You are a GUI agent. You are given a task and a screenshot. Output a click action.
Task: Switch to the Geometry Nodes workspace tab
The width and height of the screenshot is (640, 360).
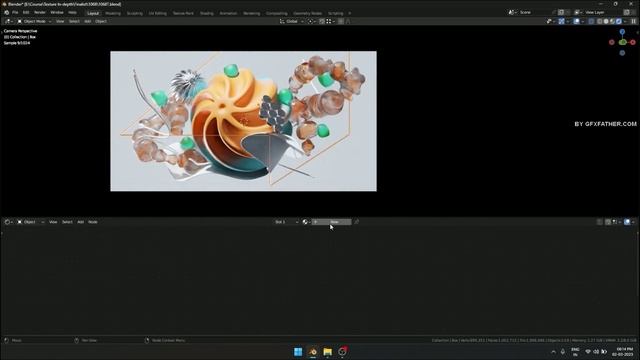click(307, 13)
